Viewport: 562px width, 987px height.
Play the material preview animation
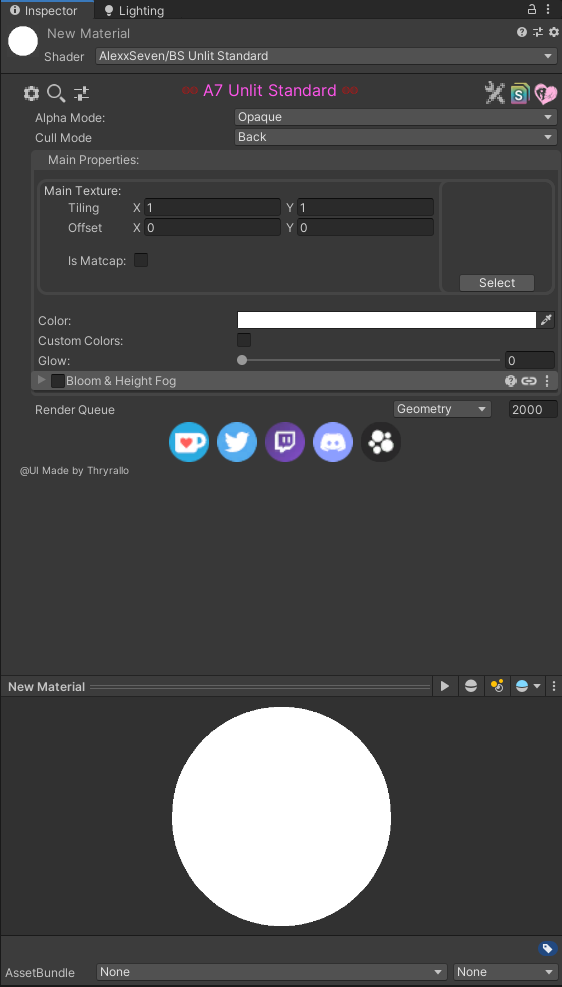point(445,686)
